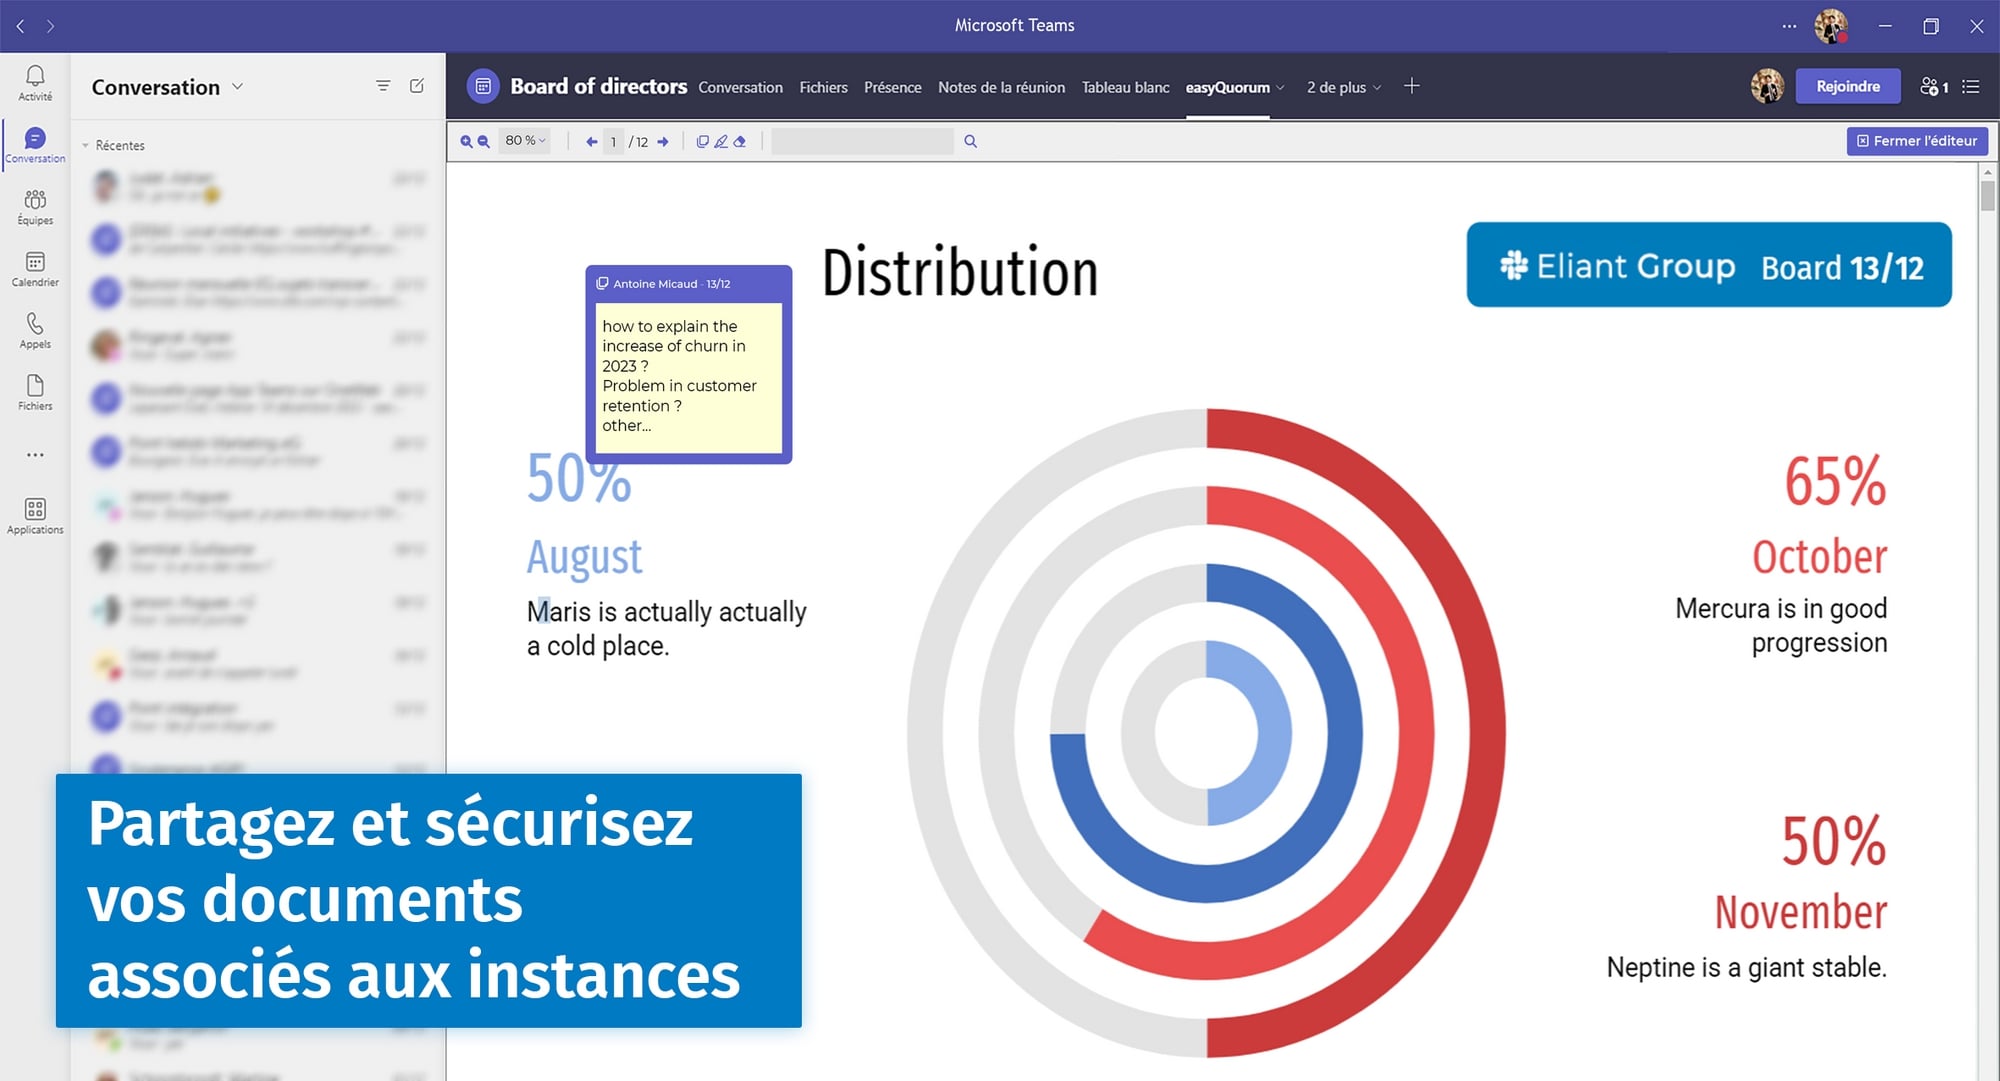Select the pen drawing tool

[x=721, y=142]
